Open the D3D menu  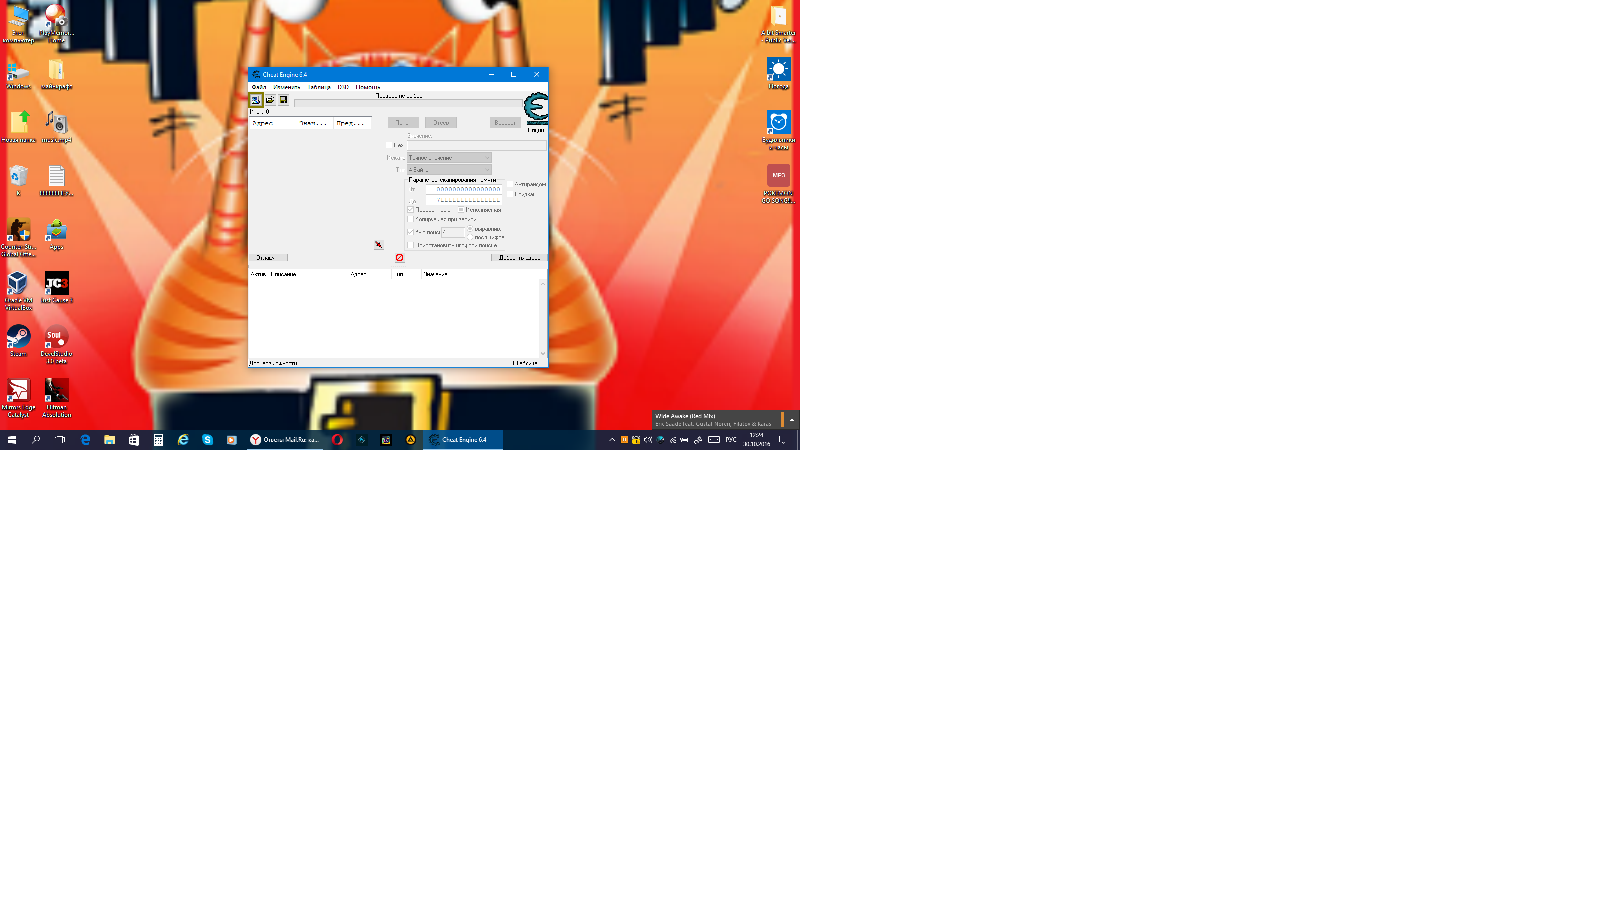(343, 87)
